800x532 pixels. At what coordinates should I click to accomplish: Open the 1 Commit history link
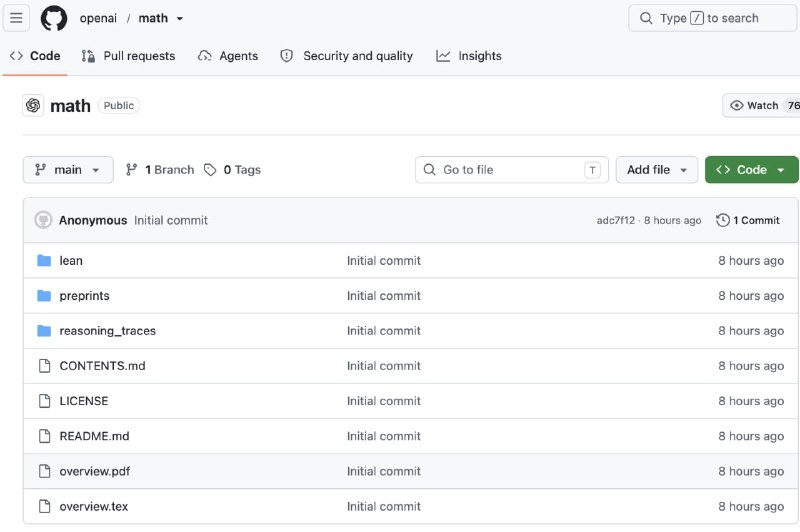click(748, 220)
